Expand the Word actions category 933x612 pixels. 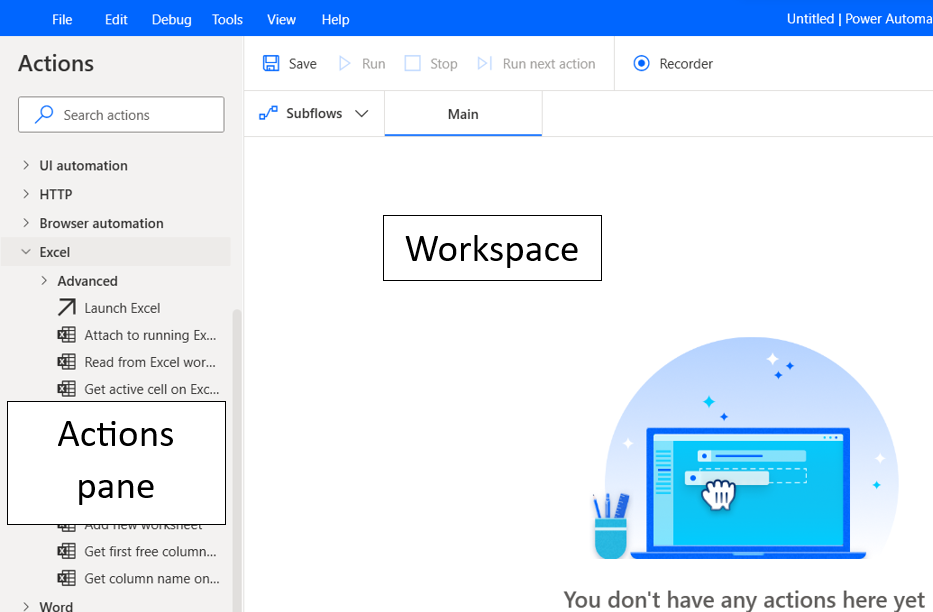pos(25,605)
